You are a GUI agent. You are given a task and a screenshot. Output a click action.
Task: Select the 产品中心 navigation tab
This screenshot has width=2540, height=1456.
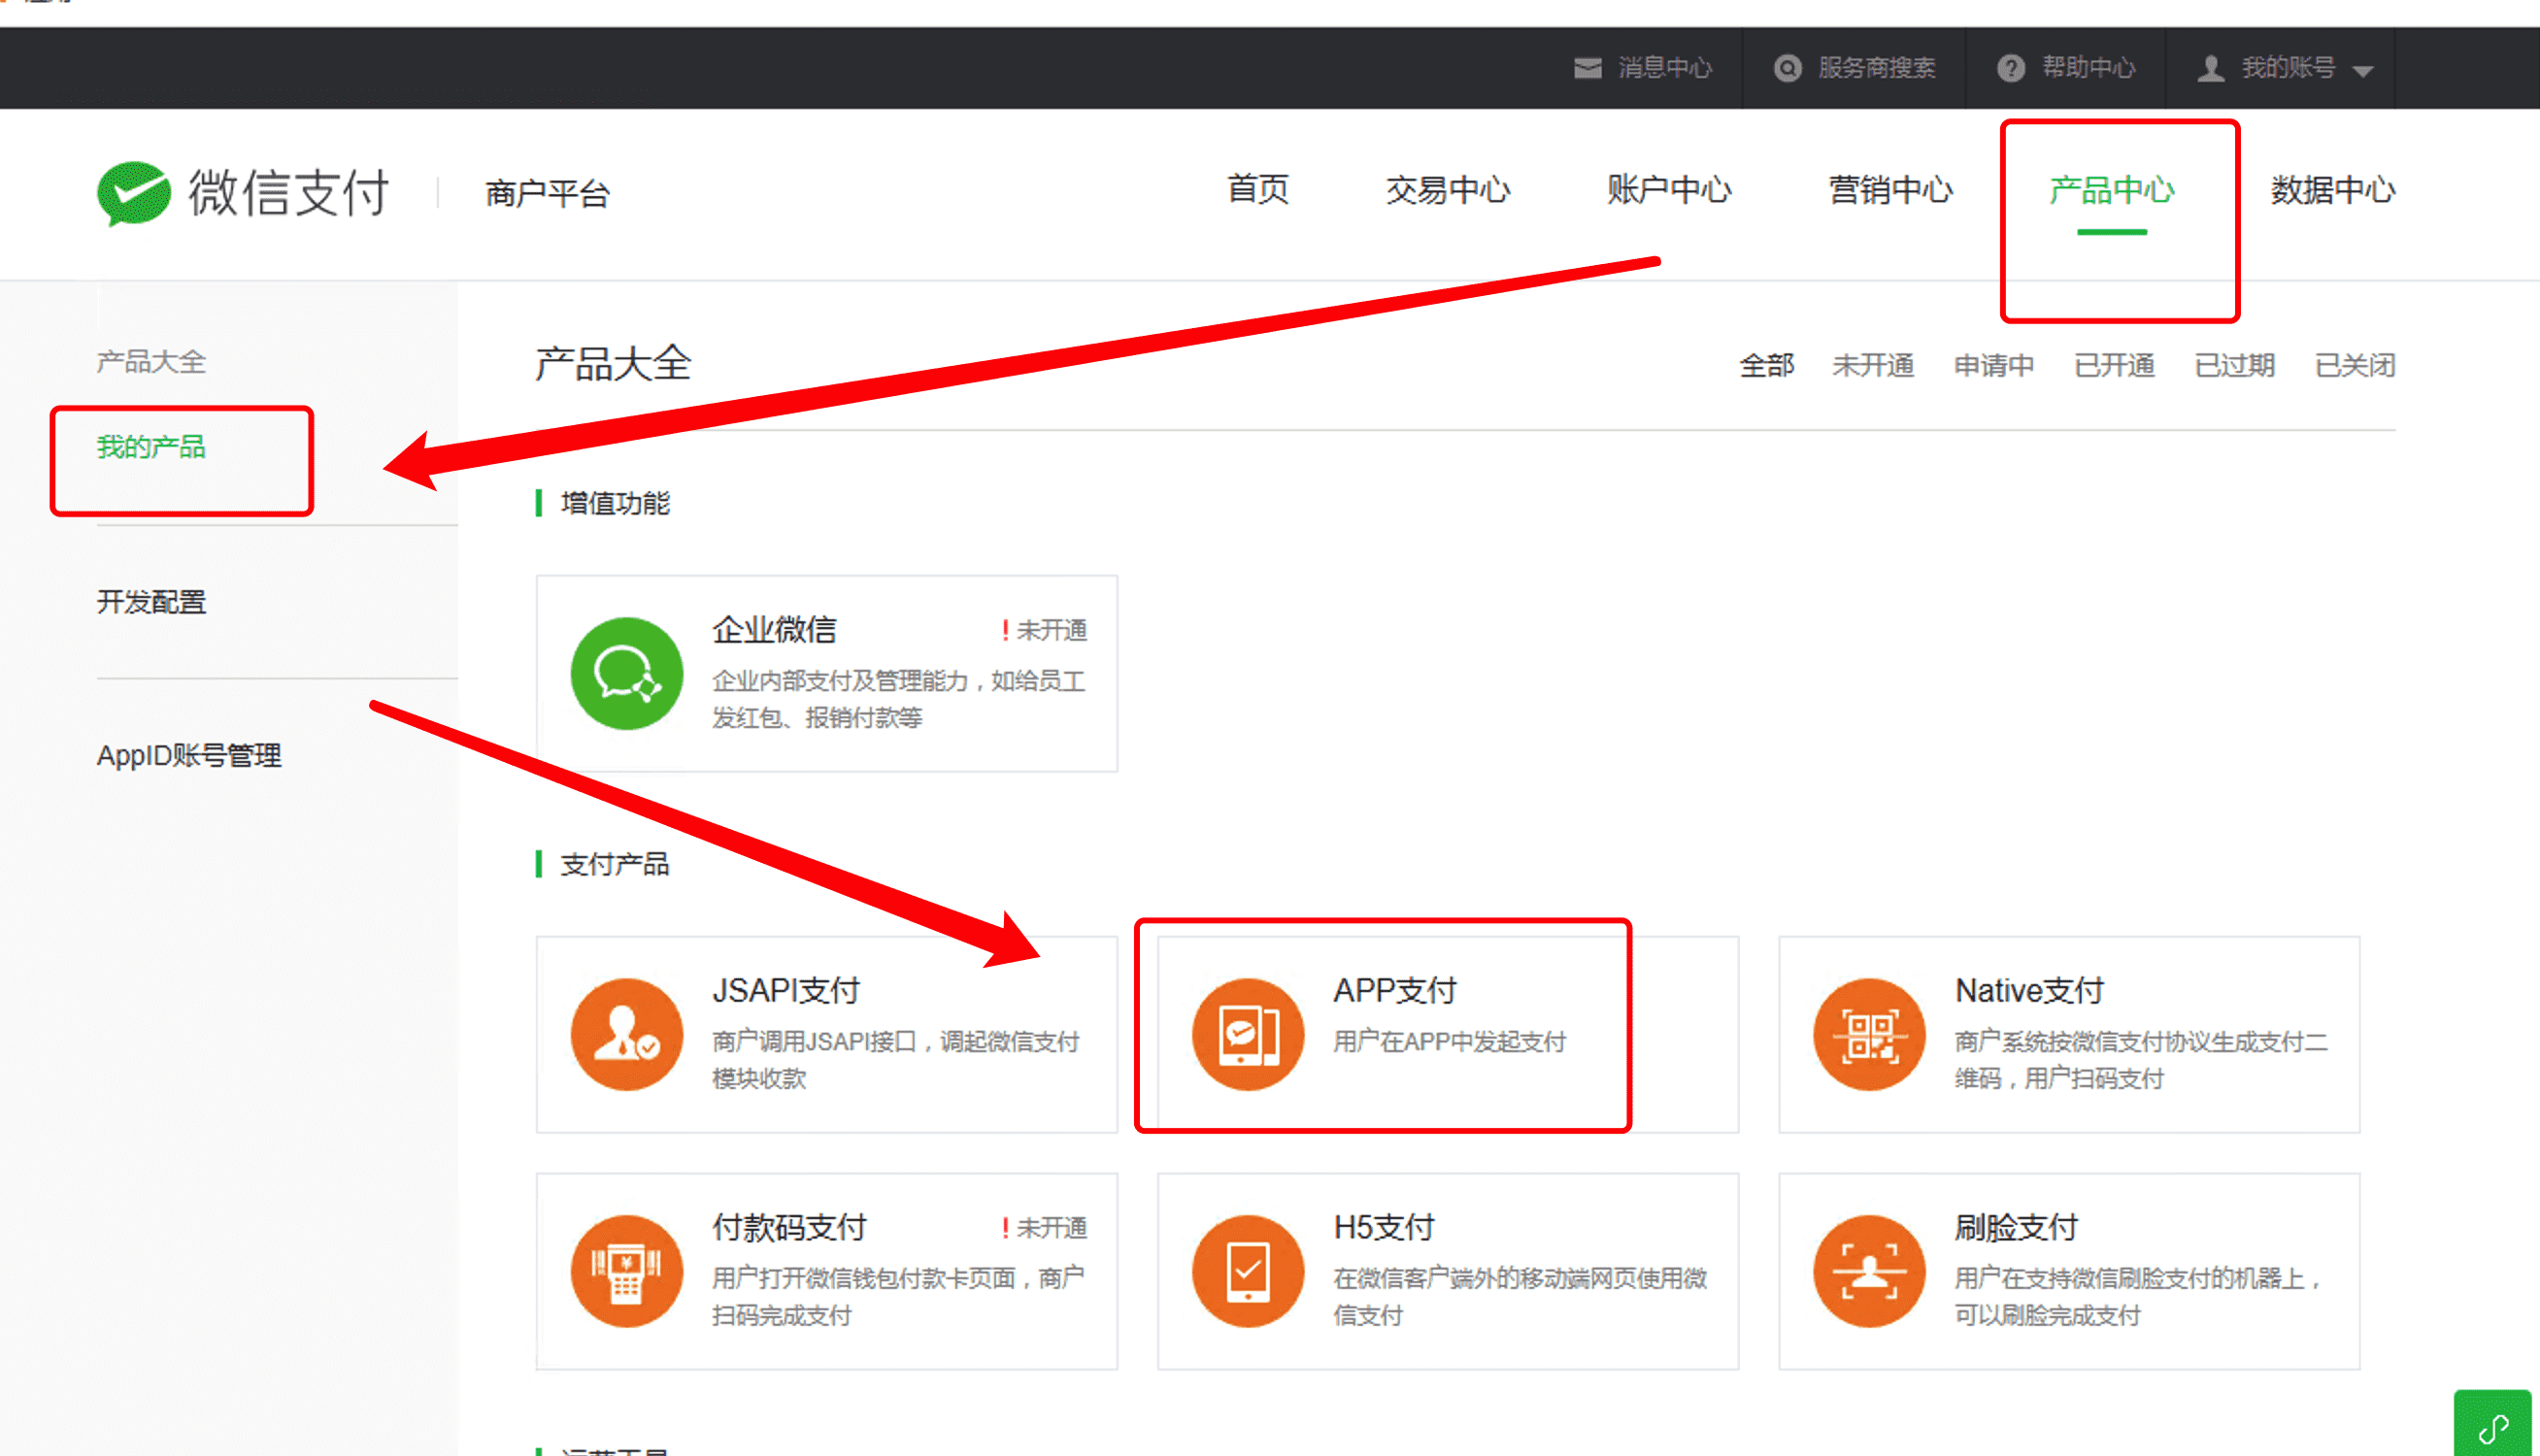tap(2111, 189)
